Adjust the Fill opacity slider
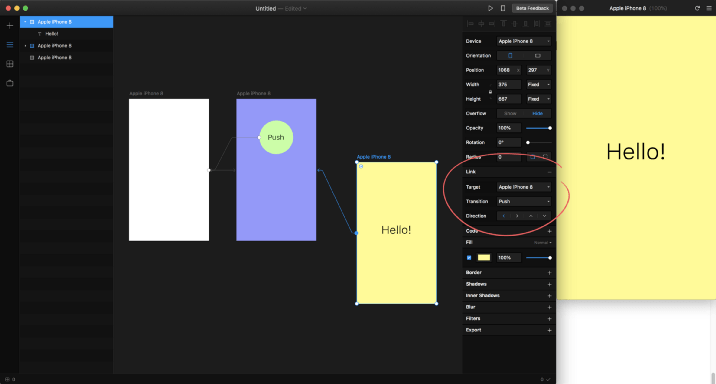Image resolution: width=716 pixels, height=384 pixels. [x=538, y=258]
